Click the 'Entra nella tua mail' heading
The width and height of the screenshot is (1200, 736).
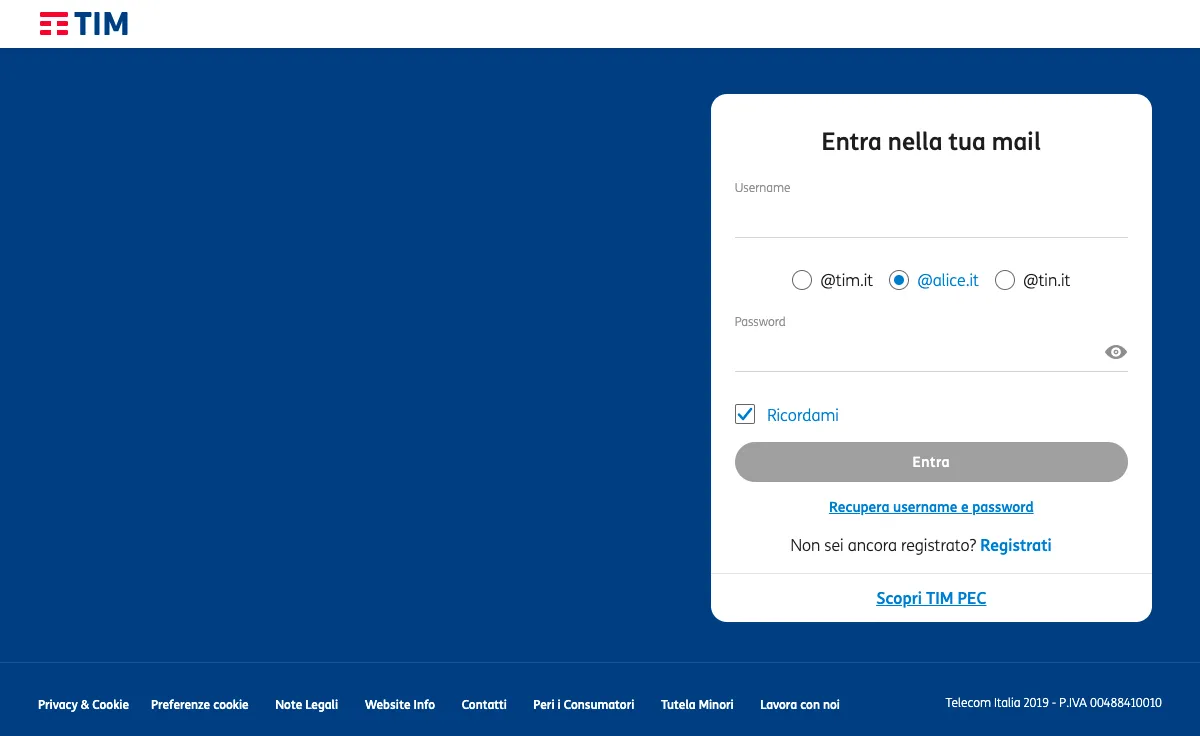click(931, 142)
